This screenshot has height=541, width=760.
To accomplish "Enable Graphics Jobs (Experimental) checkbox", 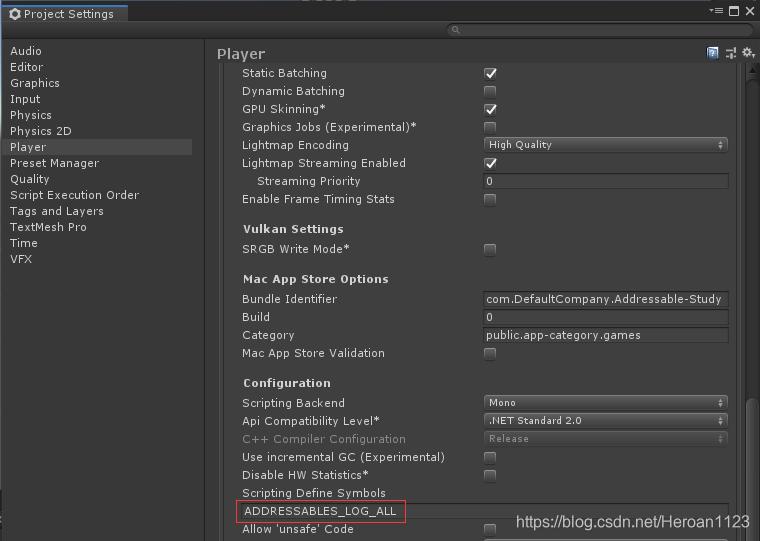I will pos(490,127).
